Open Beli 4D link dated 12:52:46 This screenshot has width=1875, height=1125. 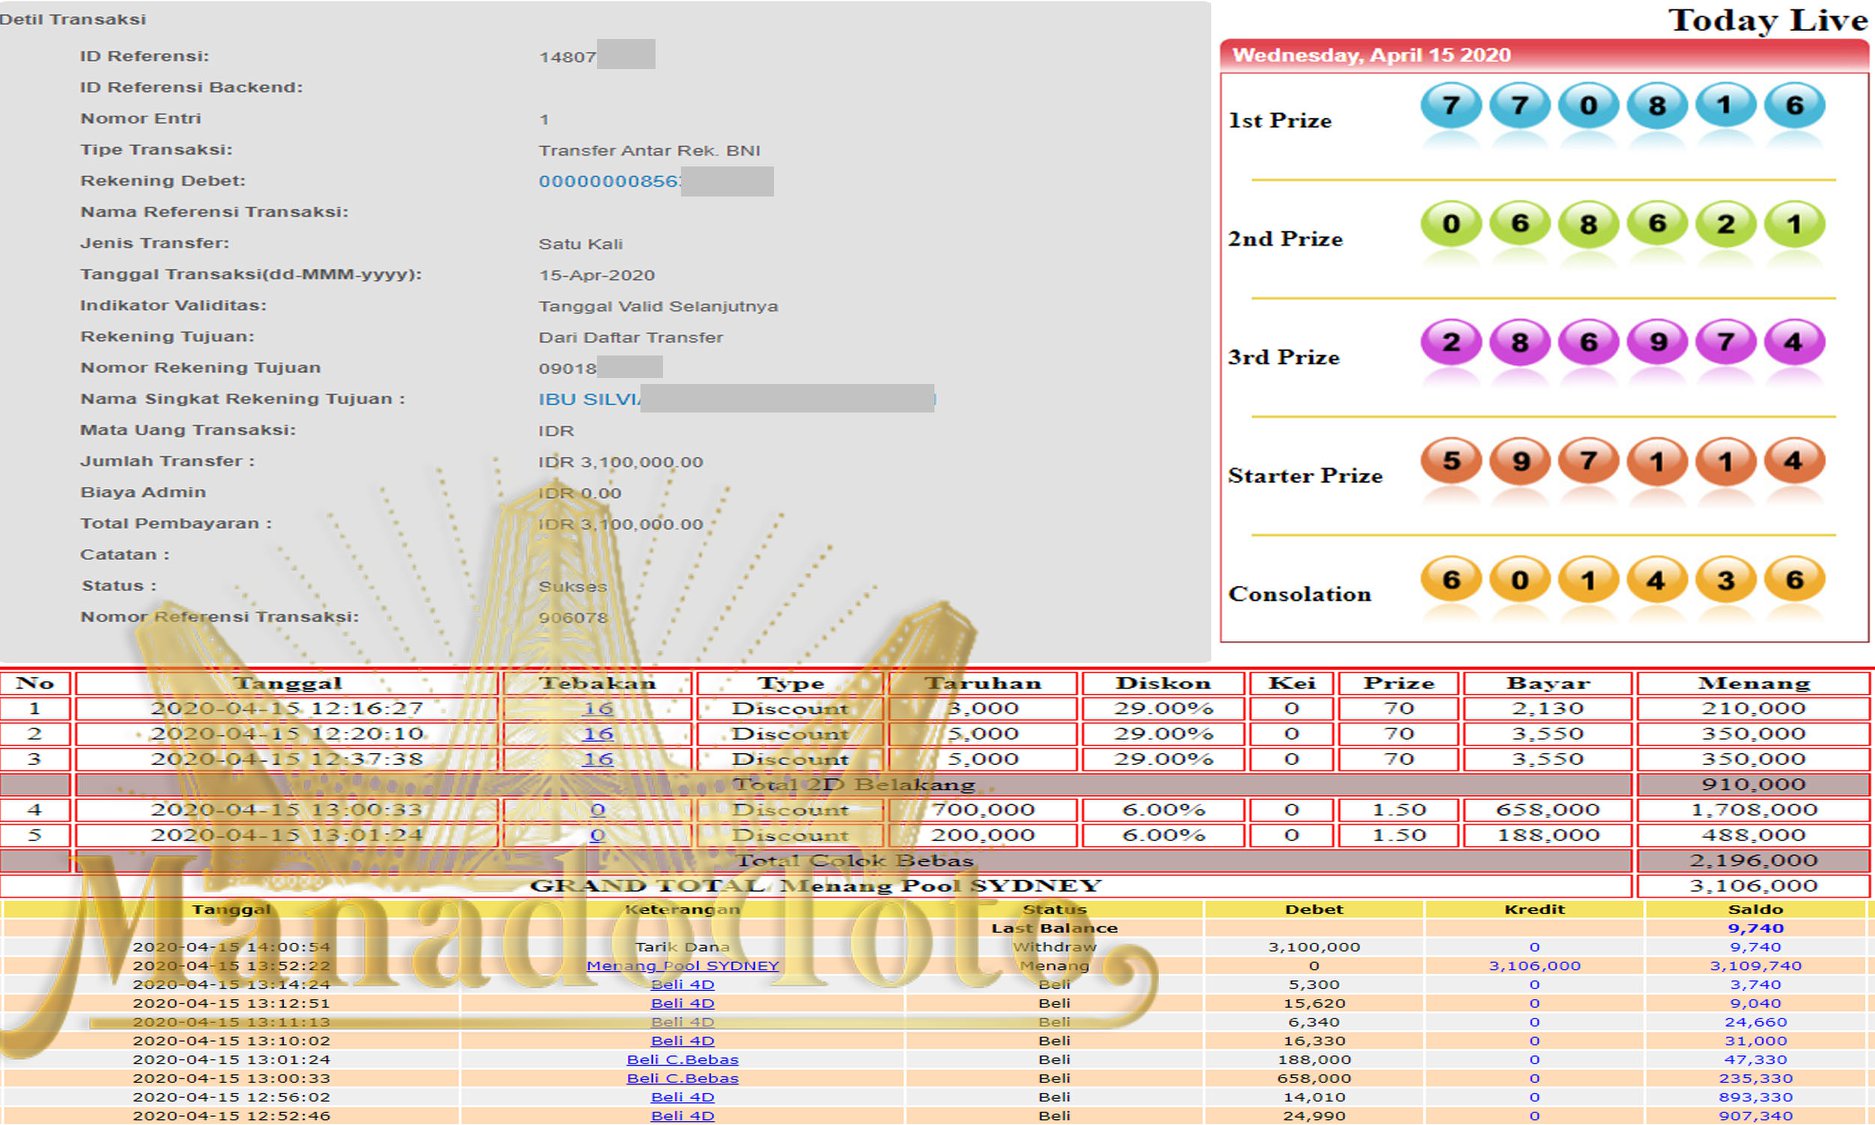(682, 1115)
